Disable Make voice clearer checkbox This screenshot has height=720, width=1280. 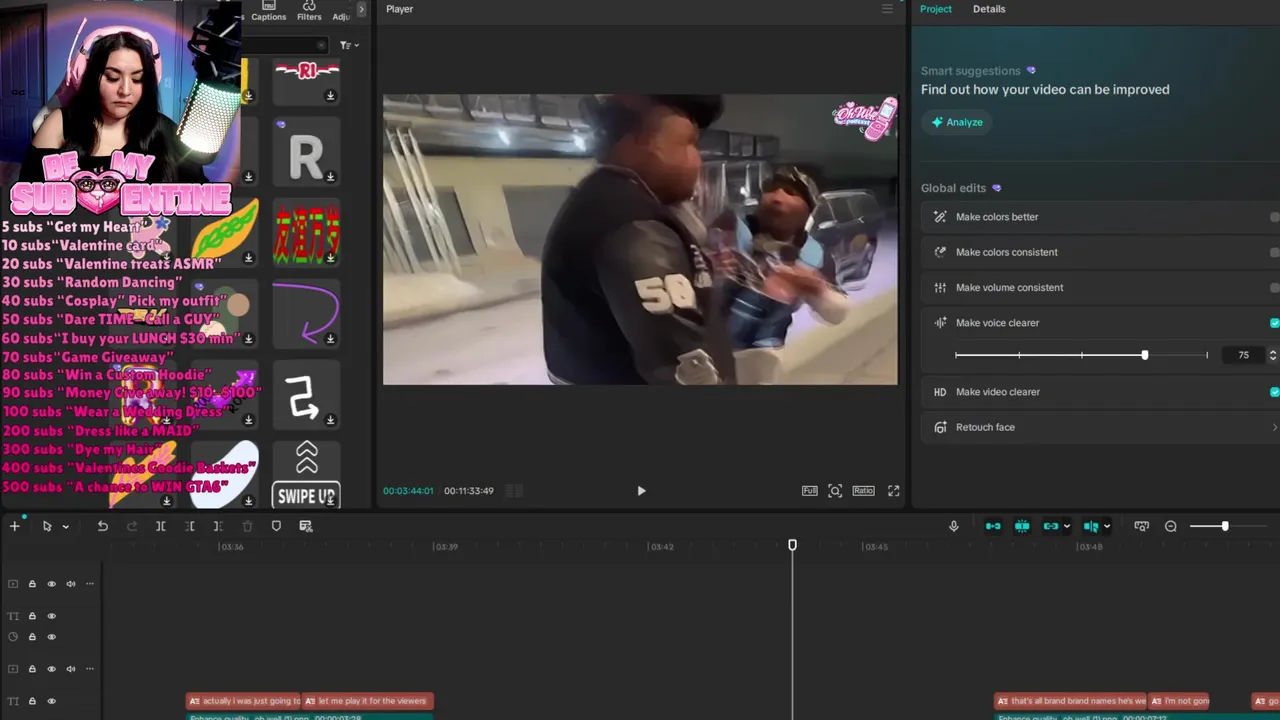[x=1274, y=323]
